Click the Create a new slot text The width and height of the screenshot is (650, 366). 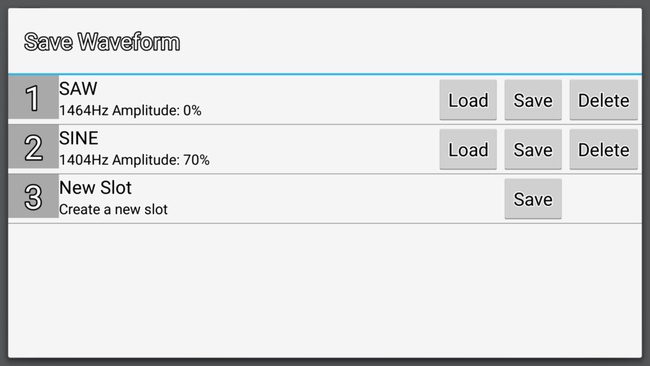[x=113, y=209]
